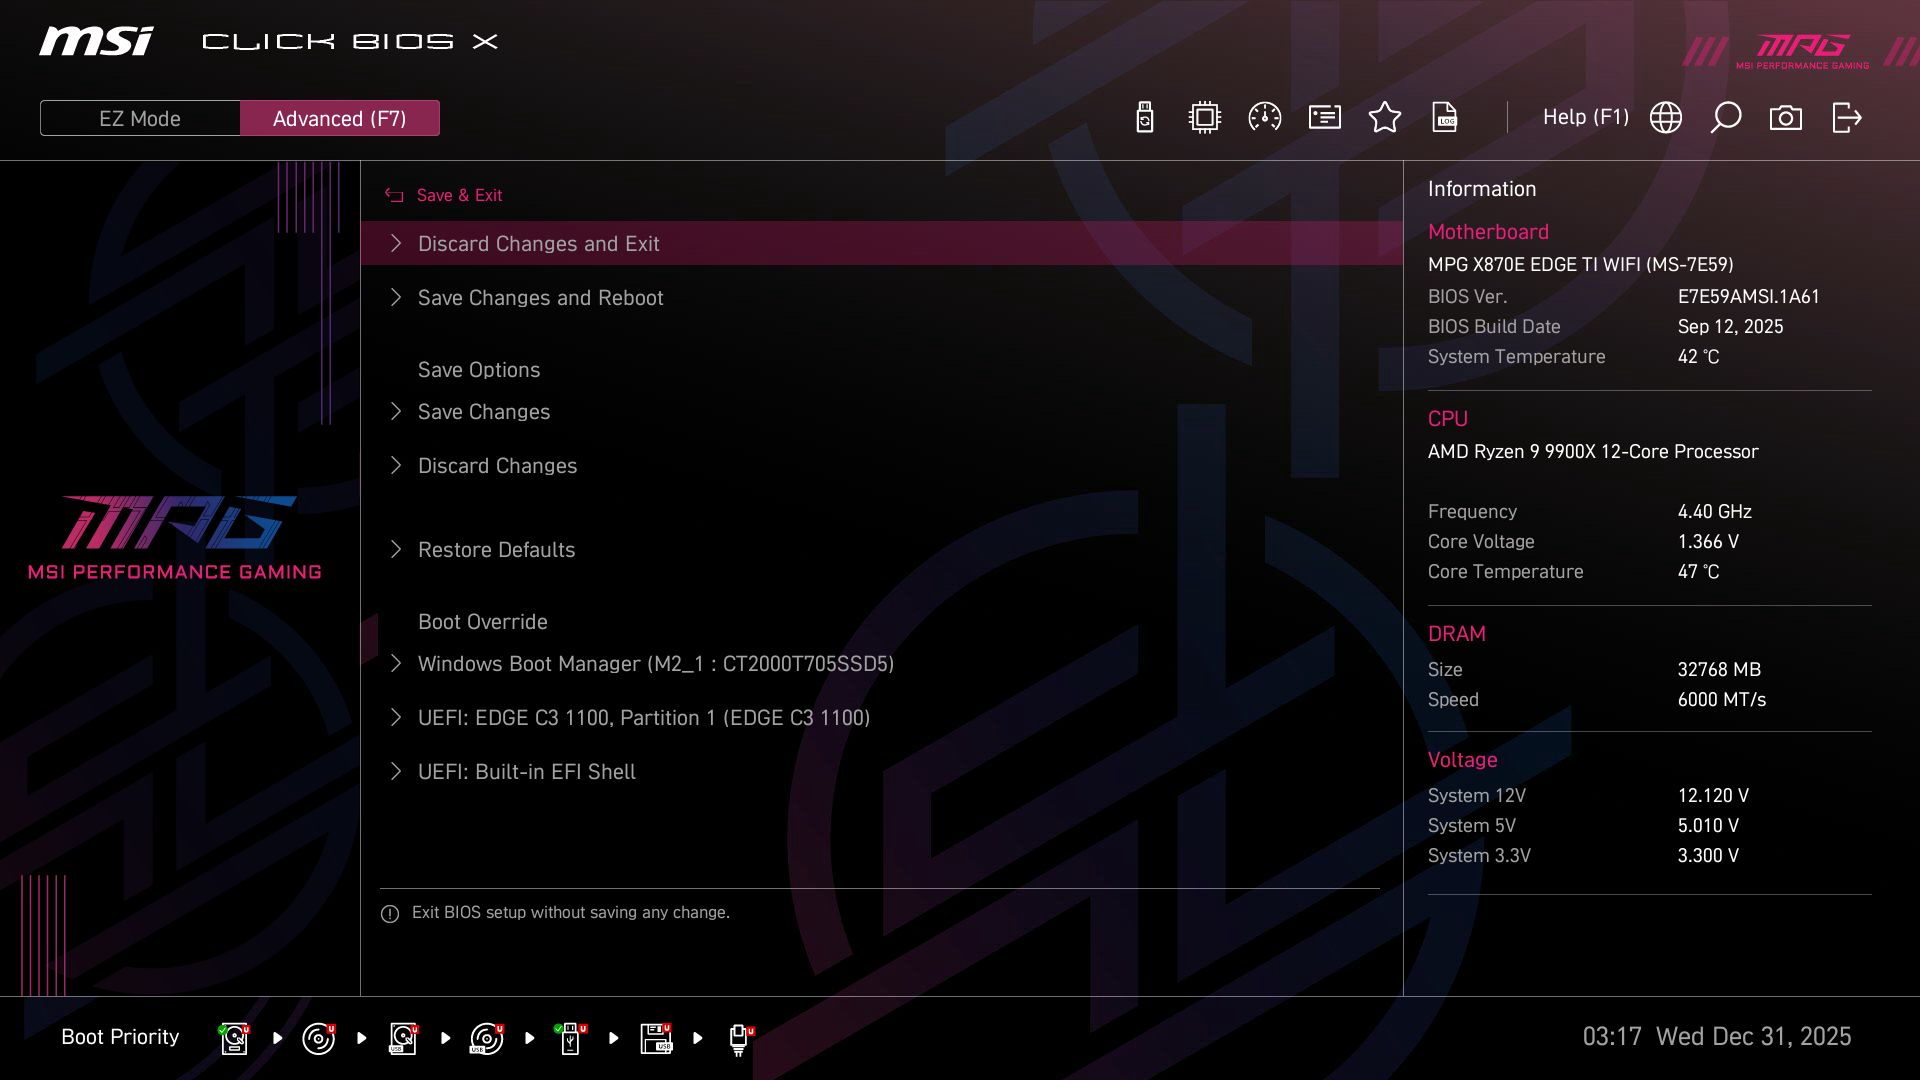Image resolution: width=1920 pixels, height=1080 pixels.
Task: Switch to EZ Mode
Action: [139, 117]
